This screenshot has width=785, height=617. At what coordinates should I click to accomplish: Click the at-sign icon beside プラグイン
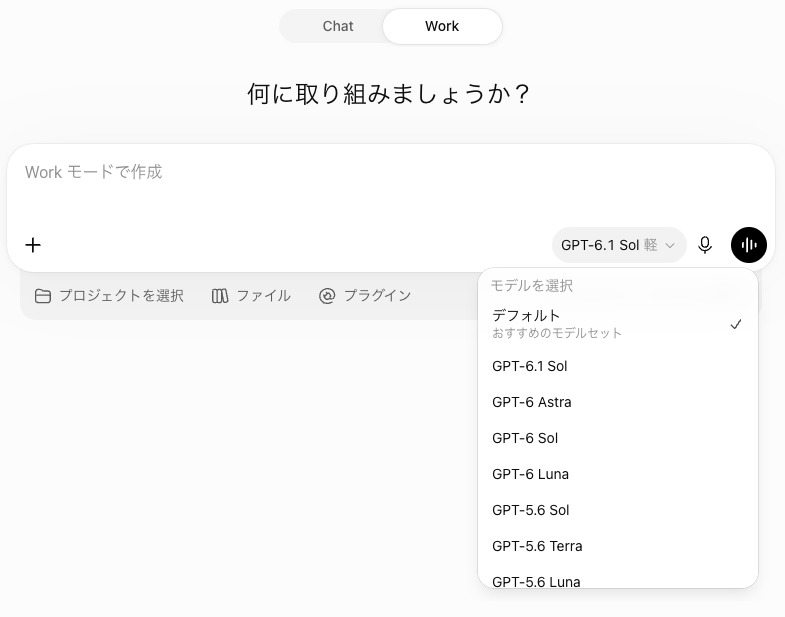(x=327, y=296)
